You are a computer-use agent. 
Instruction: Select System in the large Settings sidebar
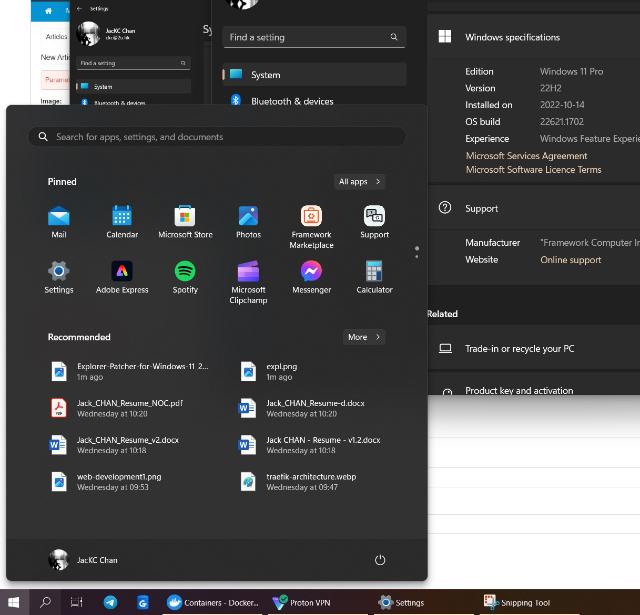[x=314, y=75]
